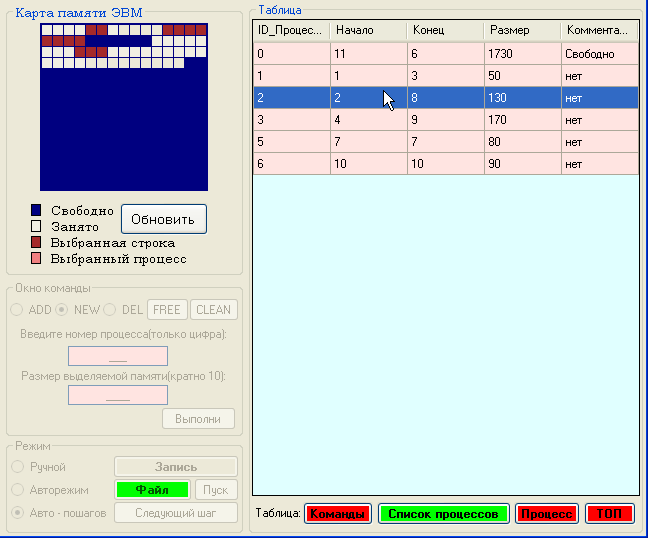Click the Обновить button

pyautogui.click(x=164, y=219)
